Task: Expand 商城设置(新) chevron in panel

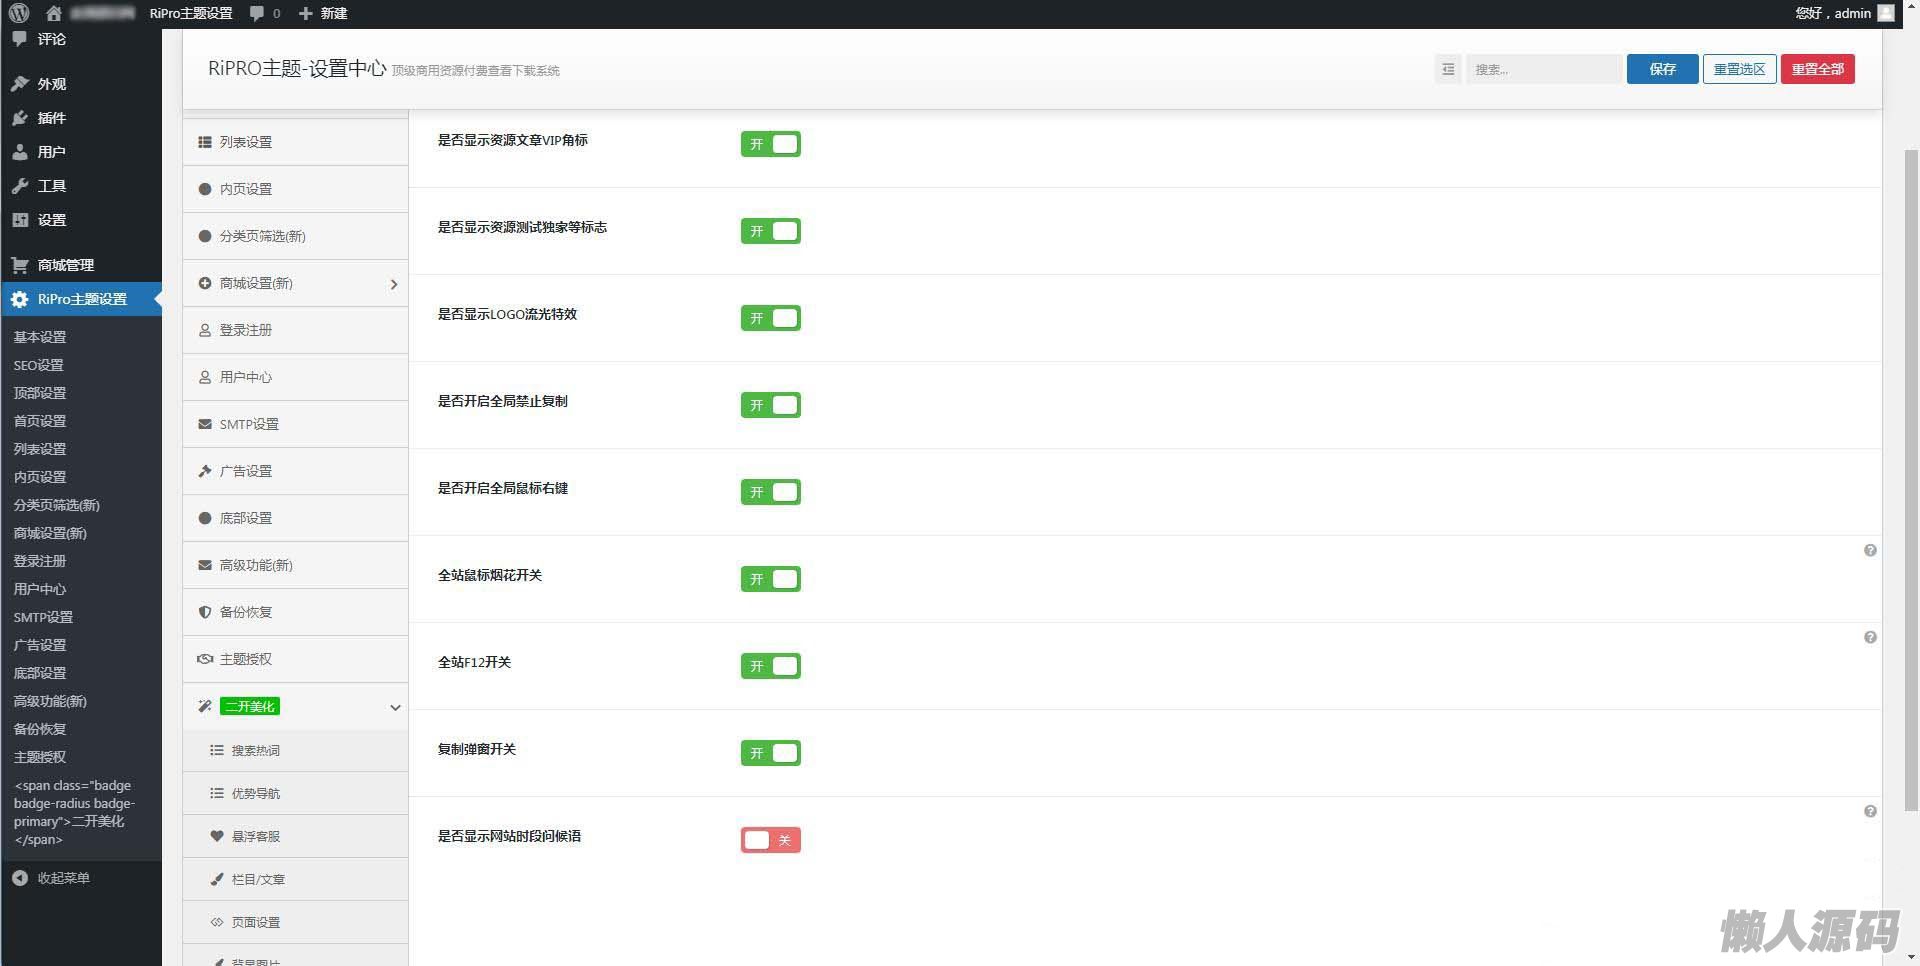Action: (x=394, y=284)
